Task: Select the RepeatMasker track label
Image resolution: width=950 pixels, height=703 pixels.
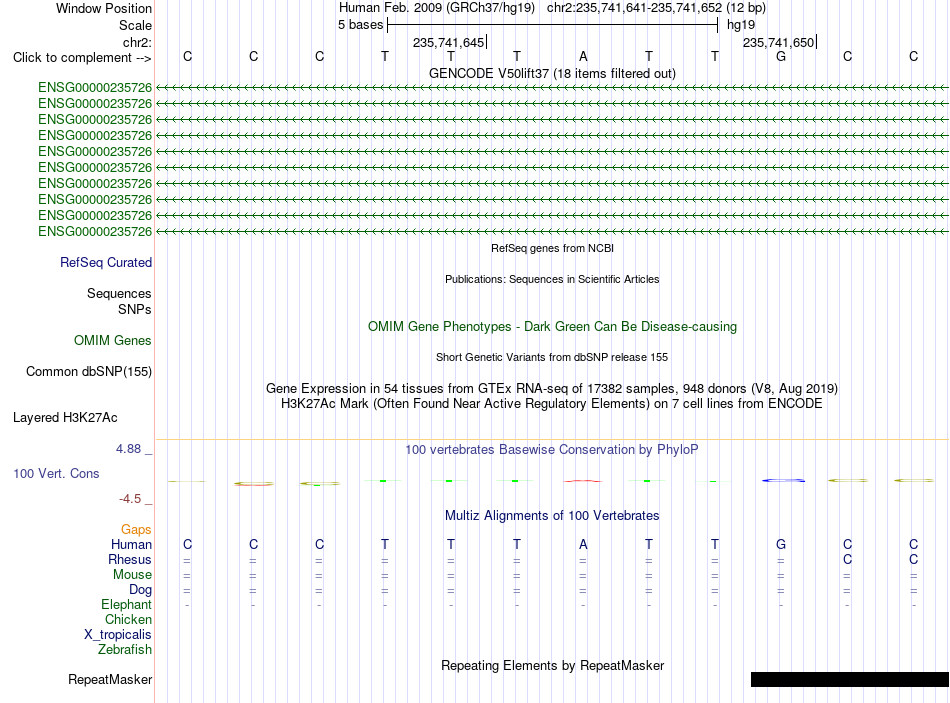Action: tap(110, 680)
